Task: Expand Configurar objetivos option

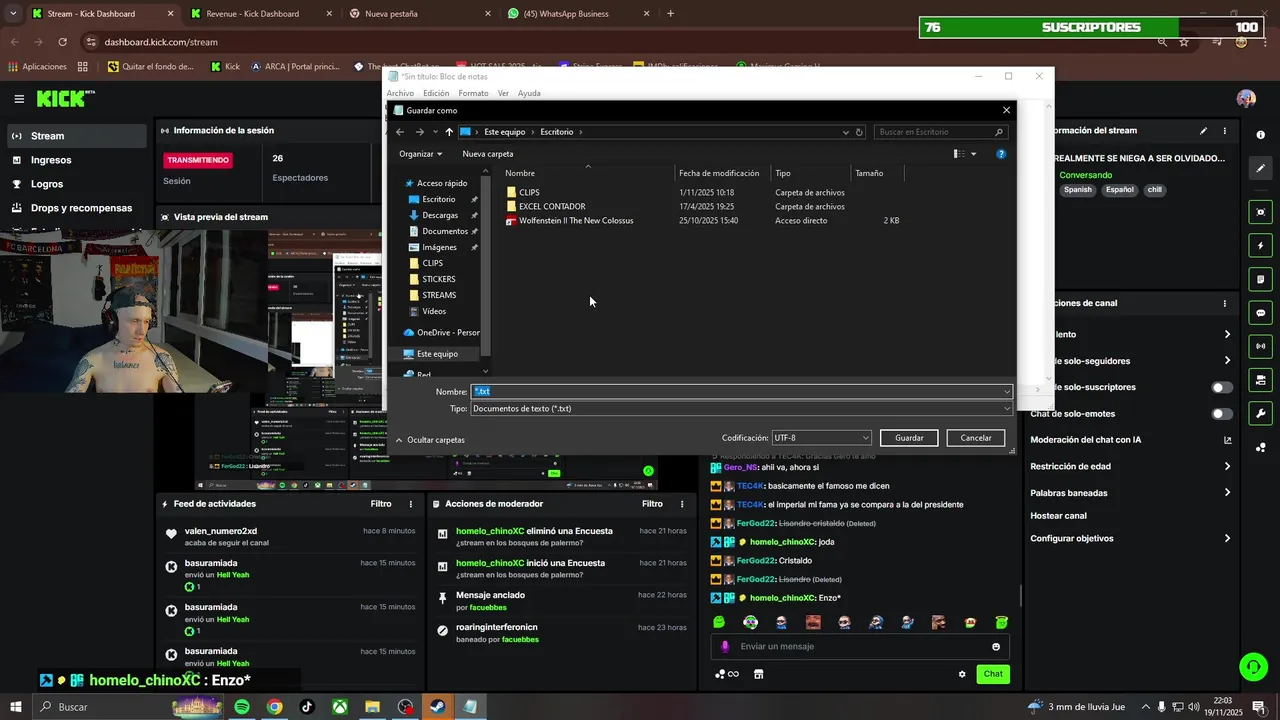Action: coord(1130,538)
